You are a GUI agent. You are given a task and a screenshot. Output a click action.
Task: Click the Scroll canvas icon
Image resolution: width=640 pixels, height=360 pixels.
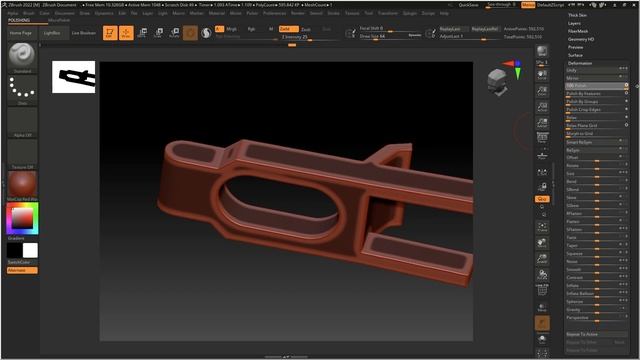point(542,75)
